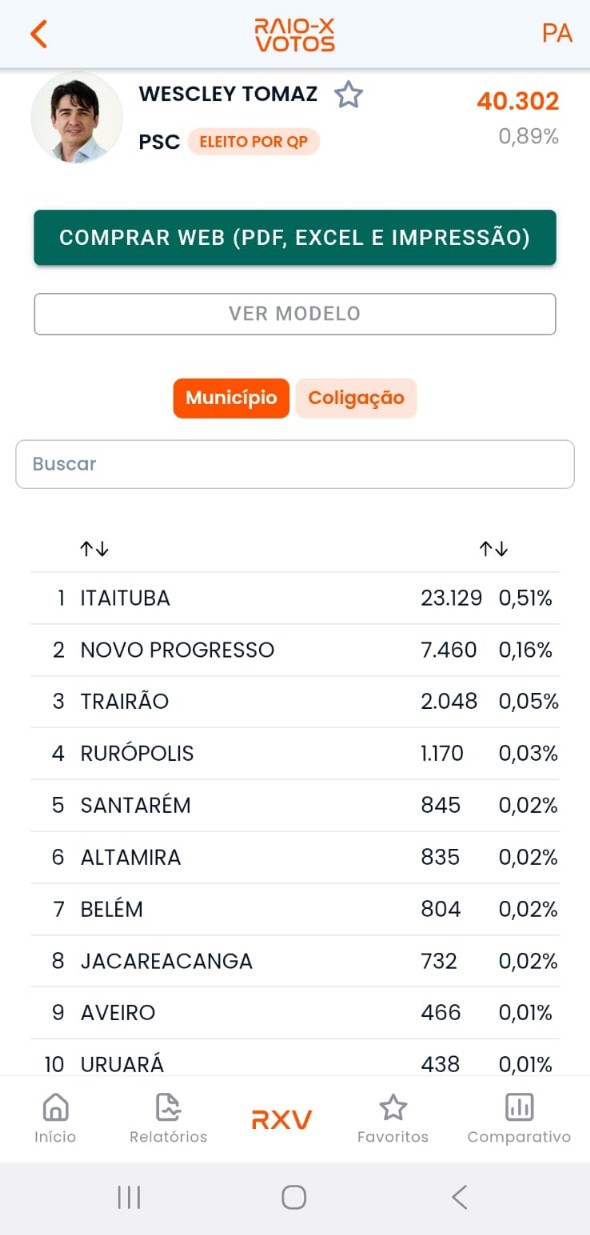Open the Relatórios reports icon
The width and height of the screenshot is (590, 1235).
click(168, 1107)
